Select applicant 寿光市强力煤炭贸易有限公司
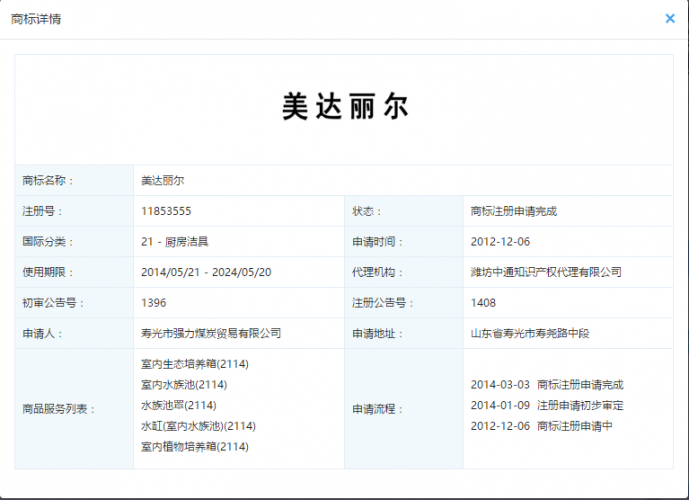Viewport: 689px width, 500px height. (x=211, y=333)
